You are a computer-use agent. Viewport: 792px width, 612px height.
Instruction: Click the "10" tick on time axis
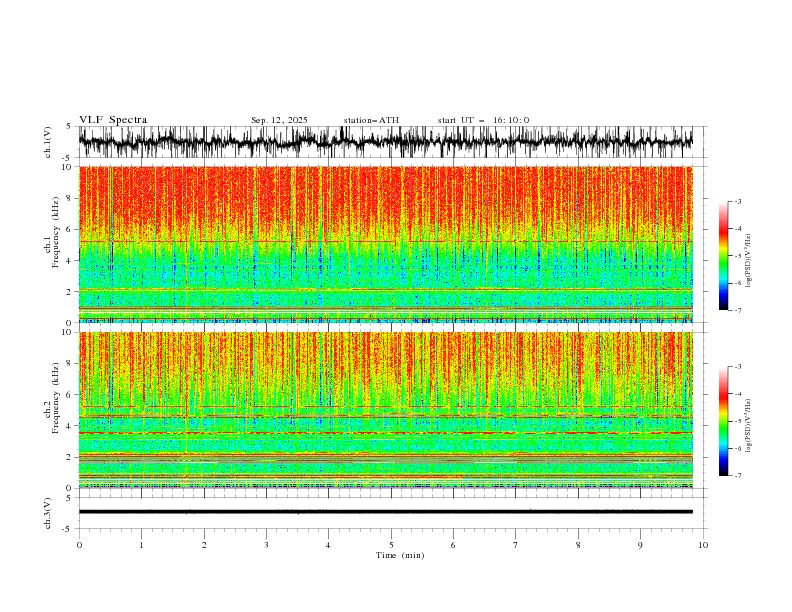pyautogui.click(x=703, y=545)
